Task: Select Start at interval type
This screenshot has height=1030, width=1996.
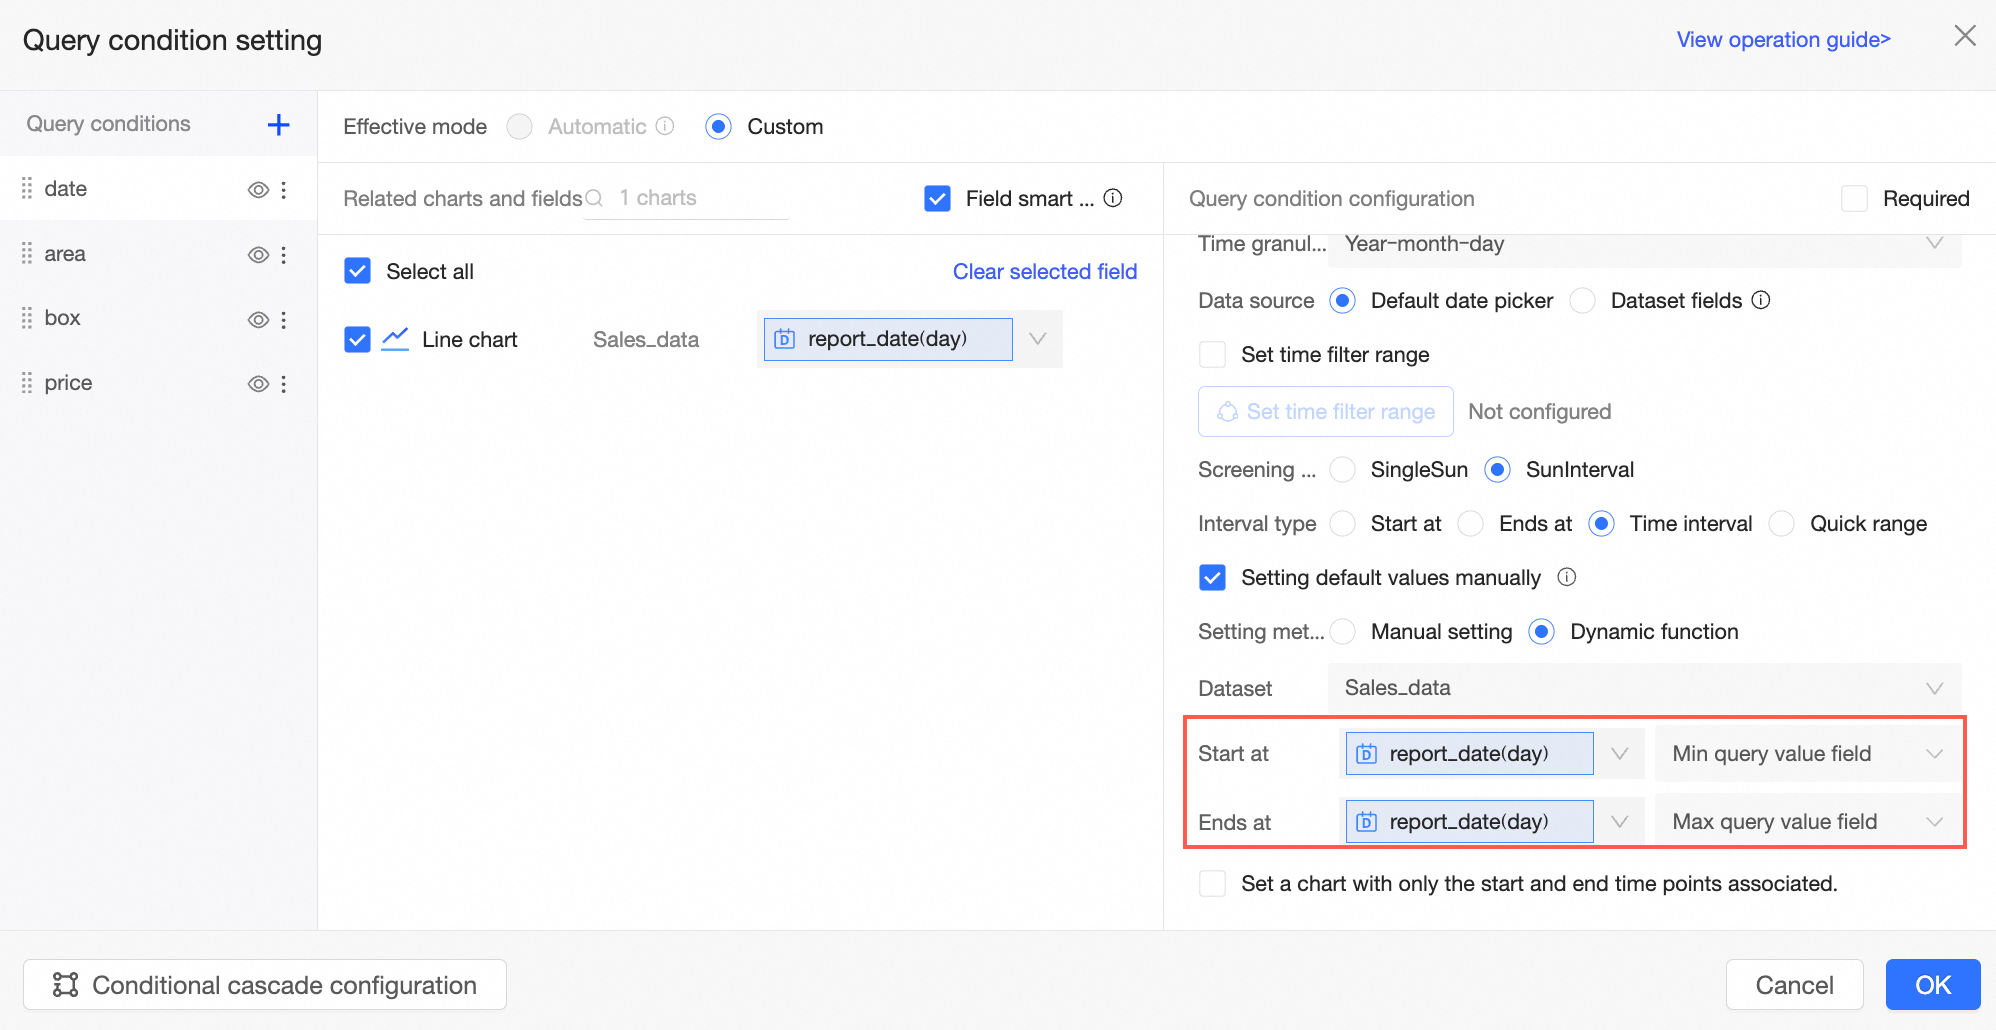Action: (1343, 523)
